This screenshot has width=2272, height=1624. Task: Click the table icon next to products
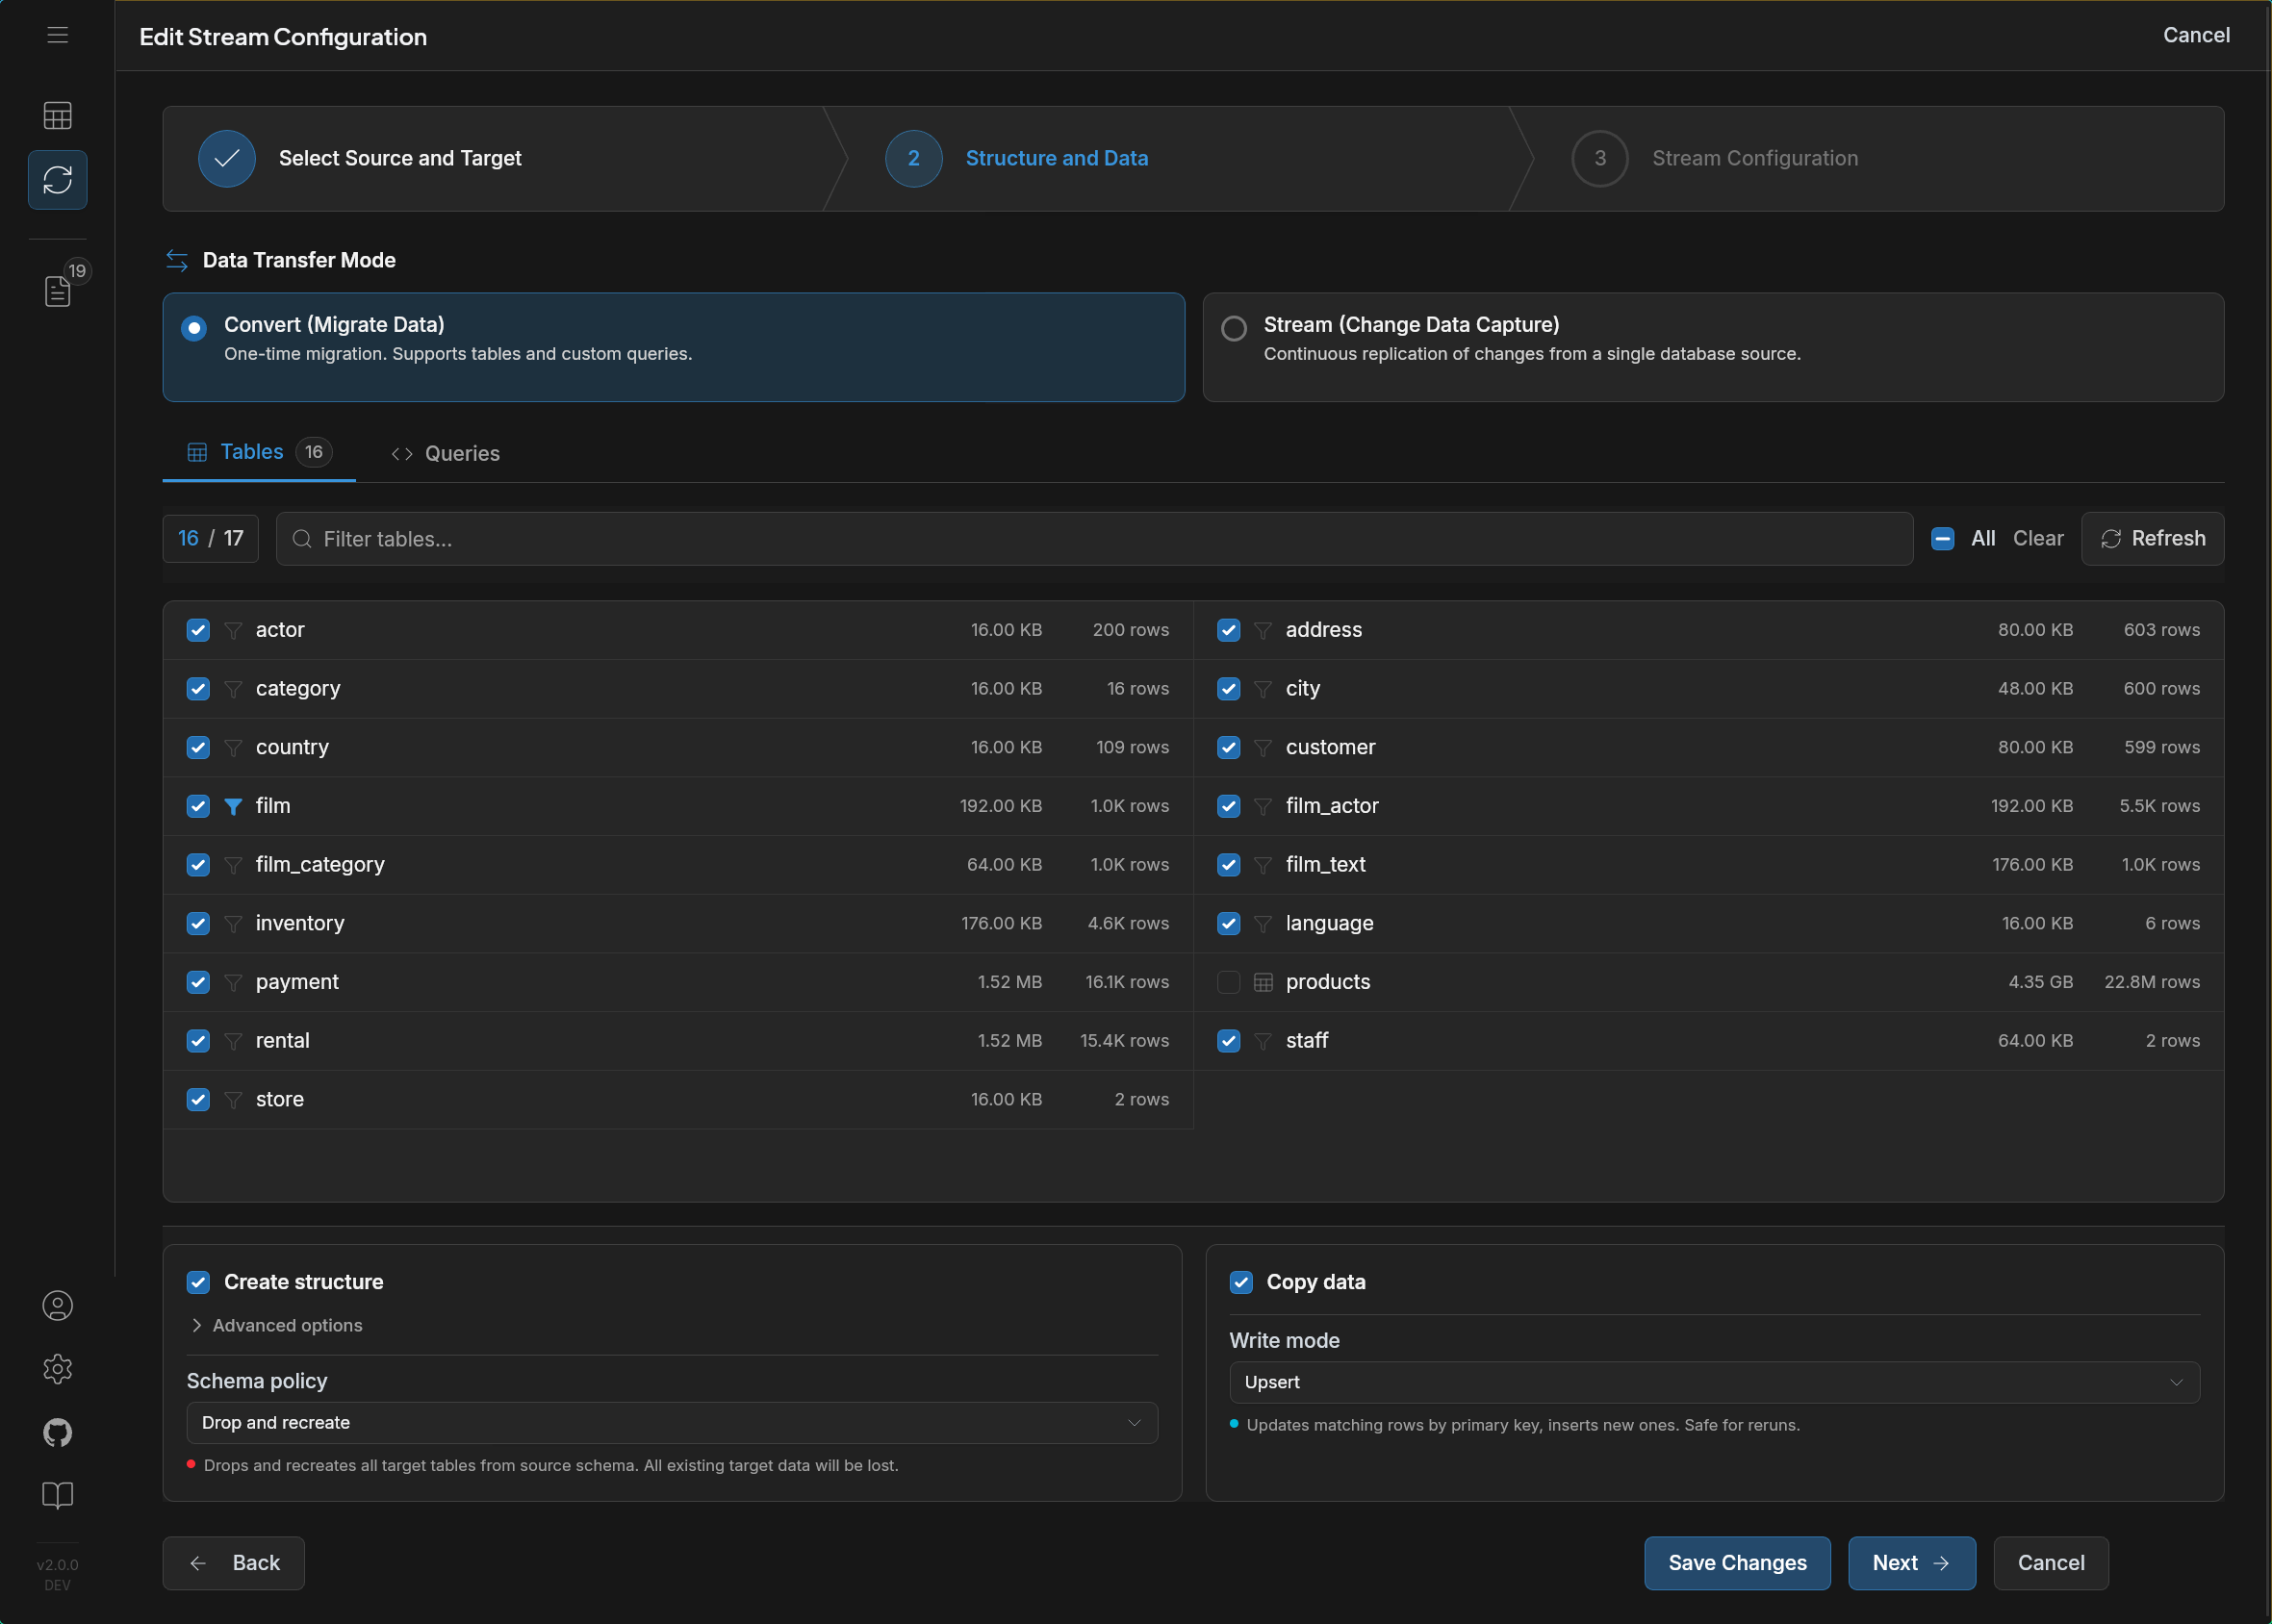point(1263,982)
